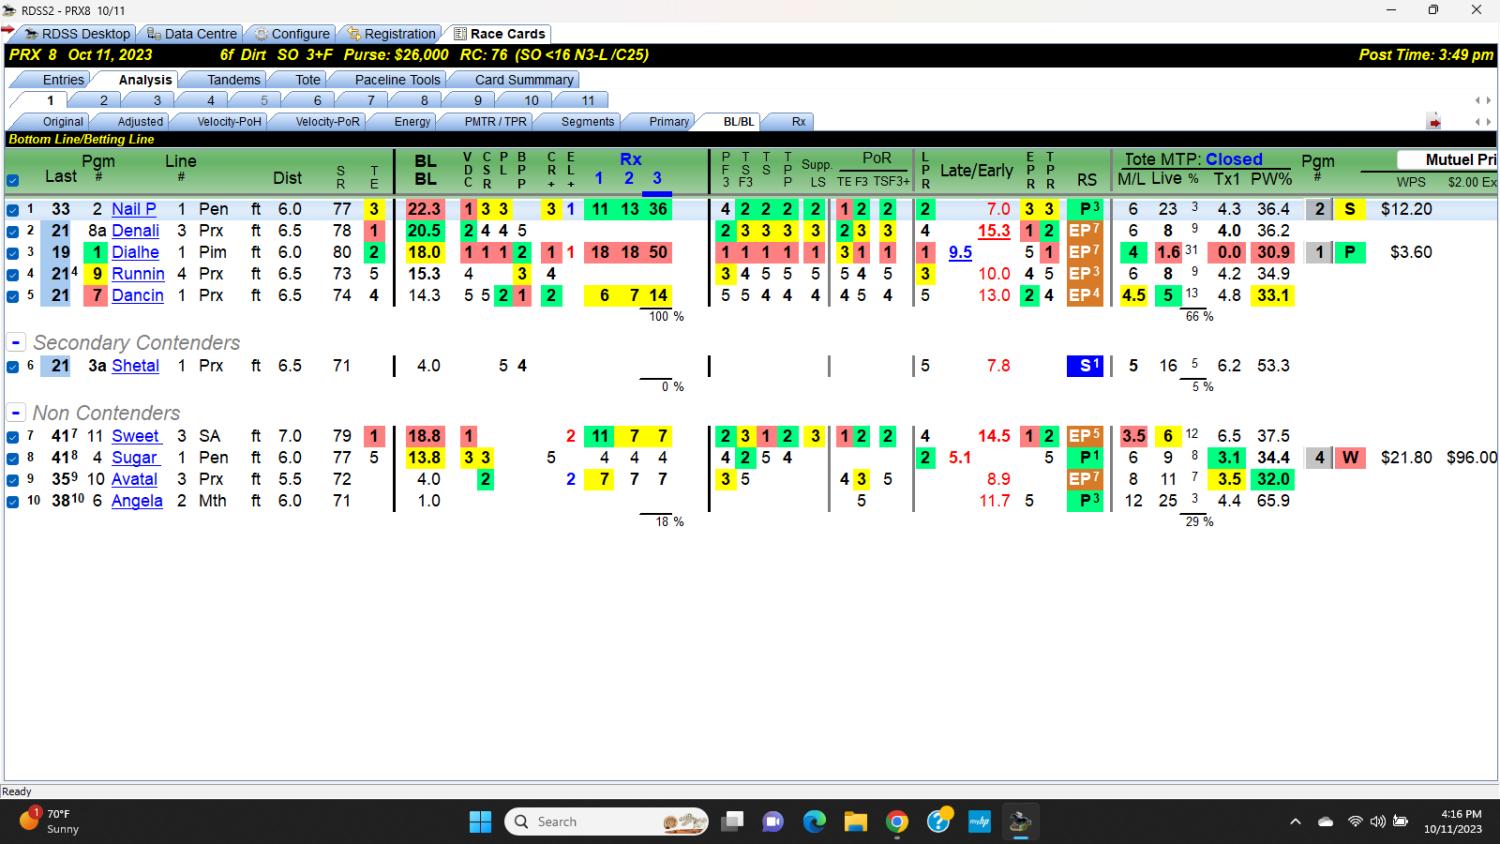Click the orange EP7 running style cell for Denali
This screenshot has height=844, width=1500.
point(1084,231)
